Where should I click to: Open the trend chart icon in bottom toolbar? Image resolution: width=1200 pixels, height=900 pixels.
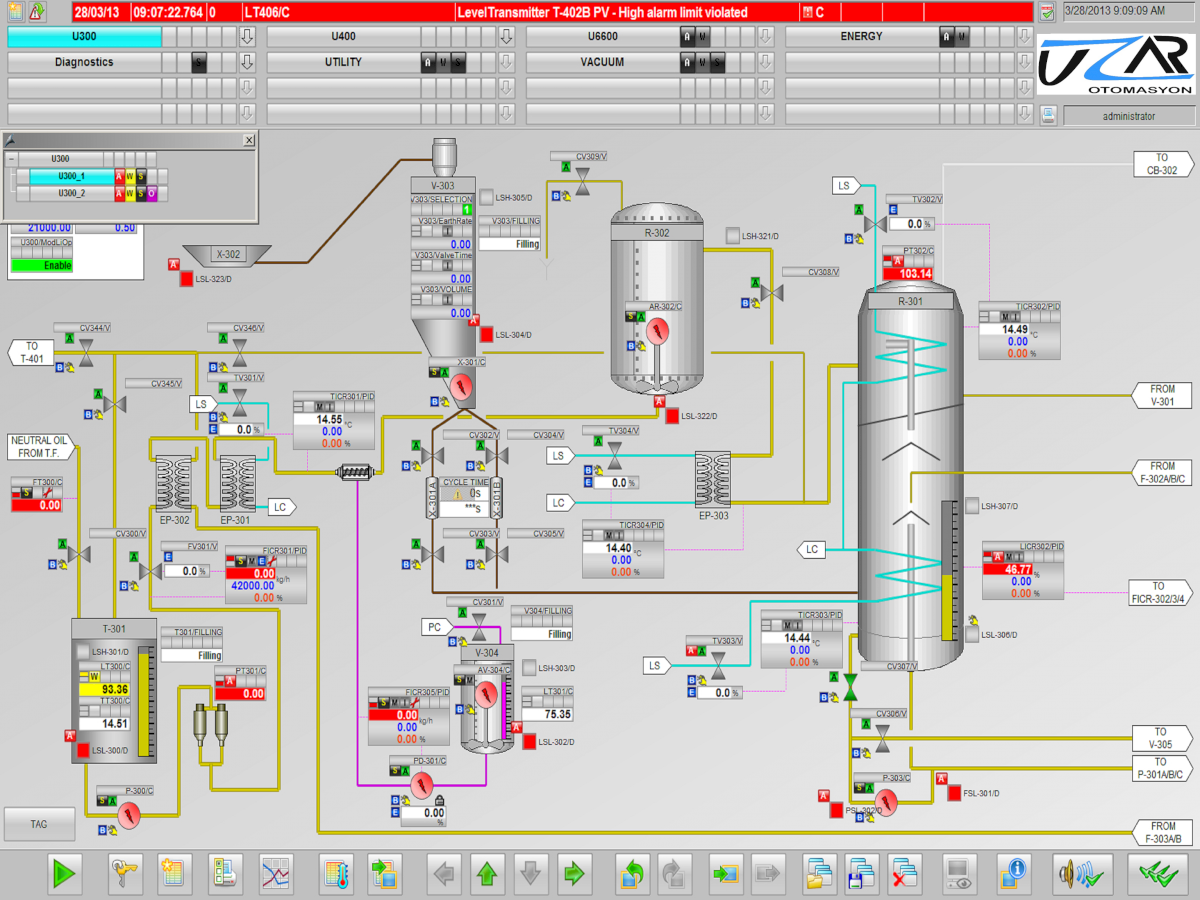pos(276,873)
